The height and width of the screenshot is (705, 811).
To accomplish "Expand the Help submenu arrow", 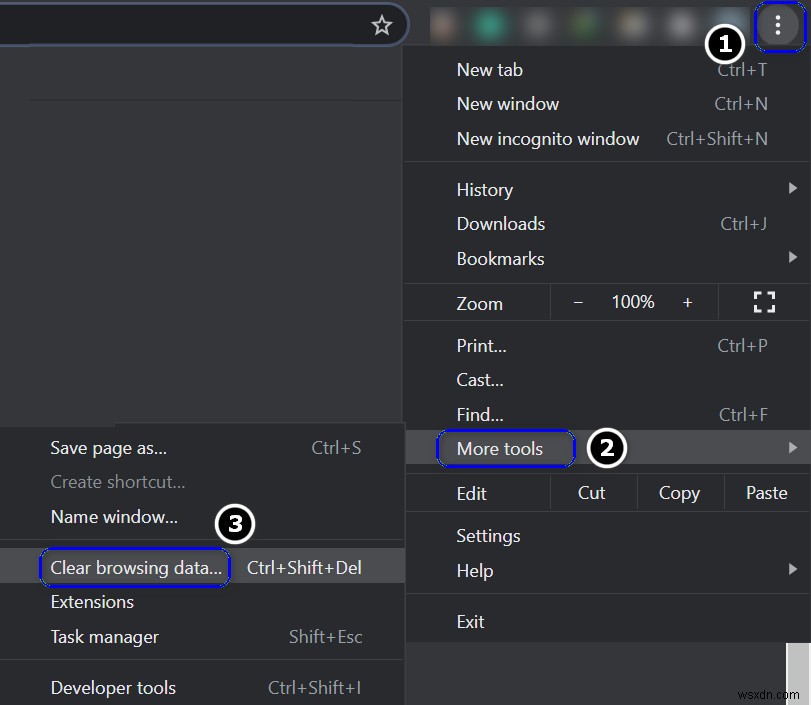I will click(x=793, y=570).
